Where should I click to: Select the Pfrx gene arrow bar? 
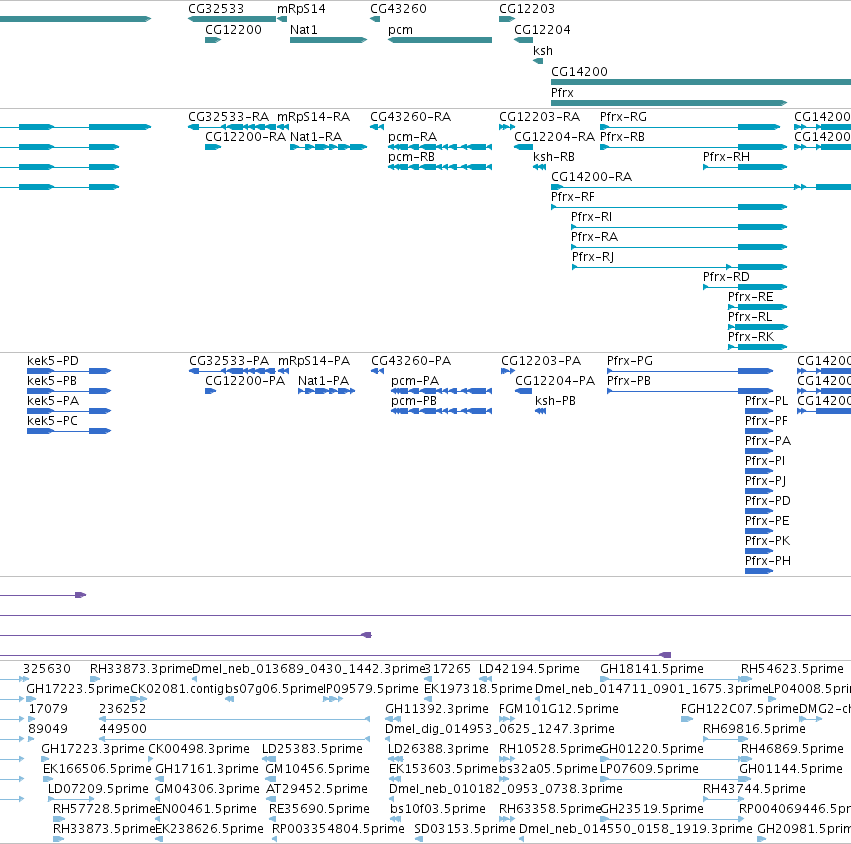(669, 103)
